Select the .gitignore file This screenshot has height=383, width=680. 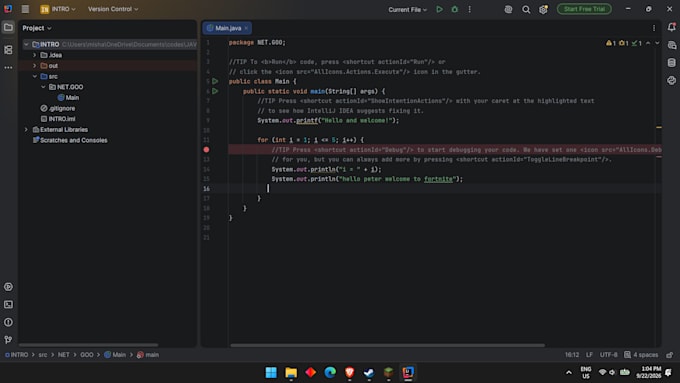tap(58, 108)
